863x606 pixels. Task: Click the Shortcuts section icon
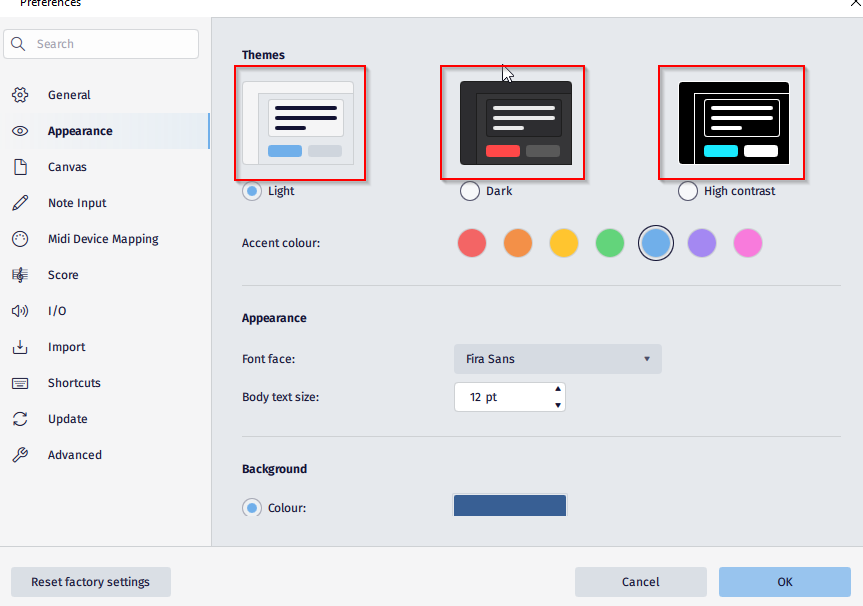click(x=21, y=382)
